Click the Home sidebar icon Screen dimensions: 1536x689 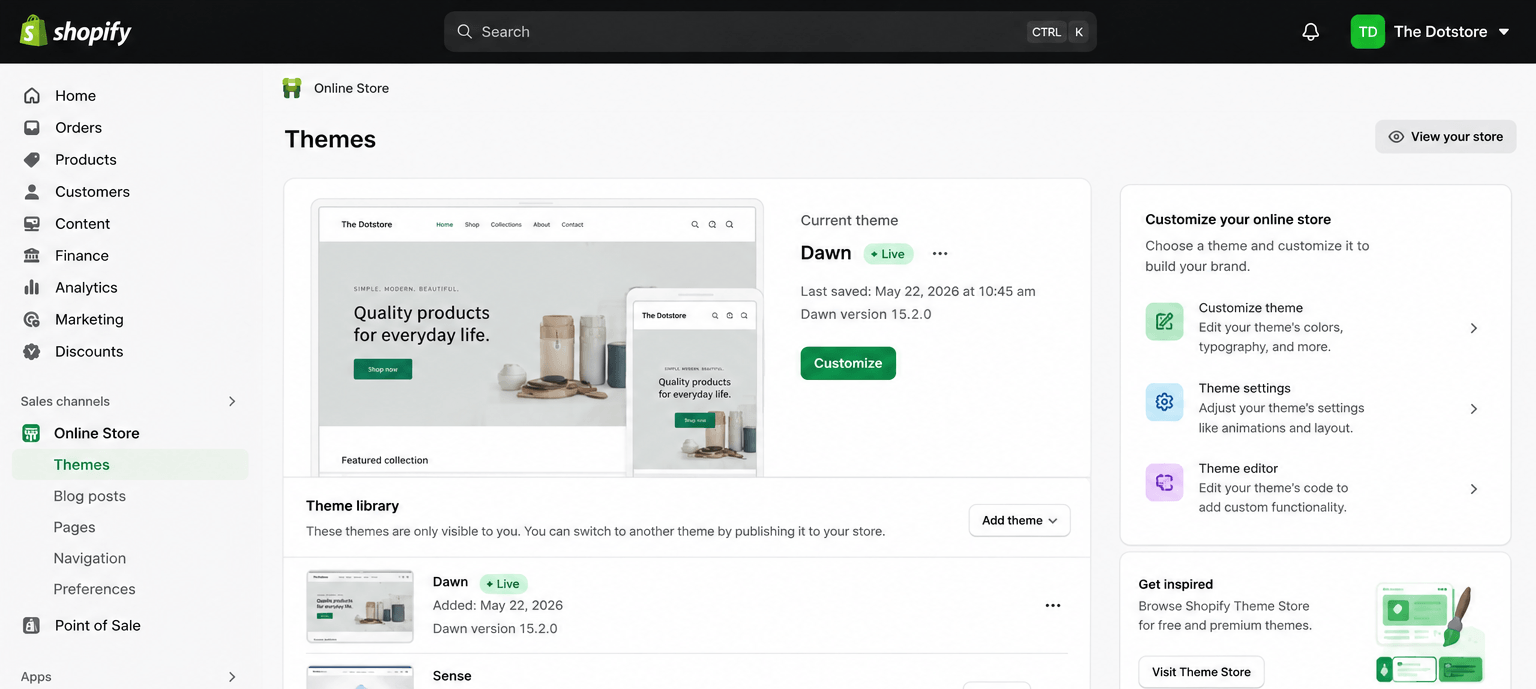[32, 96]
